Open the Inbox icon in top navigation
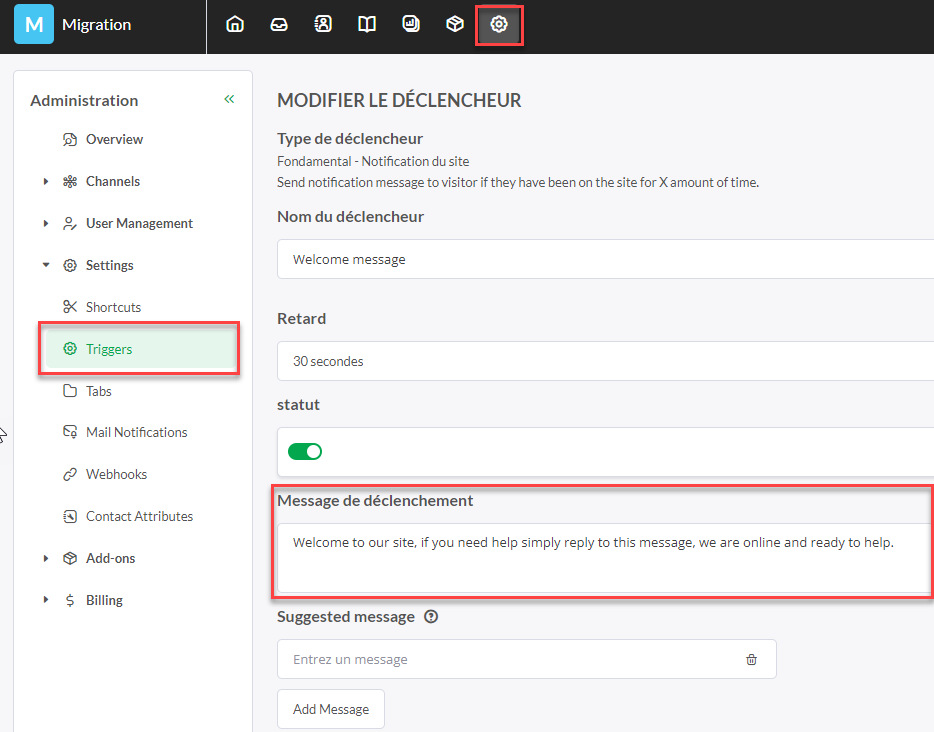 (279, 24)
